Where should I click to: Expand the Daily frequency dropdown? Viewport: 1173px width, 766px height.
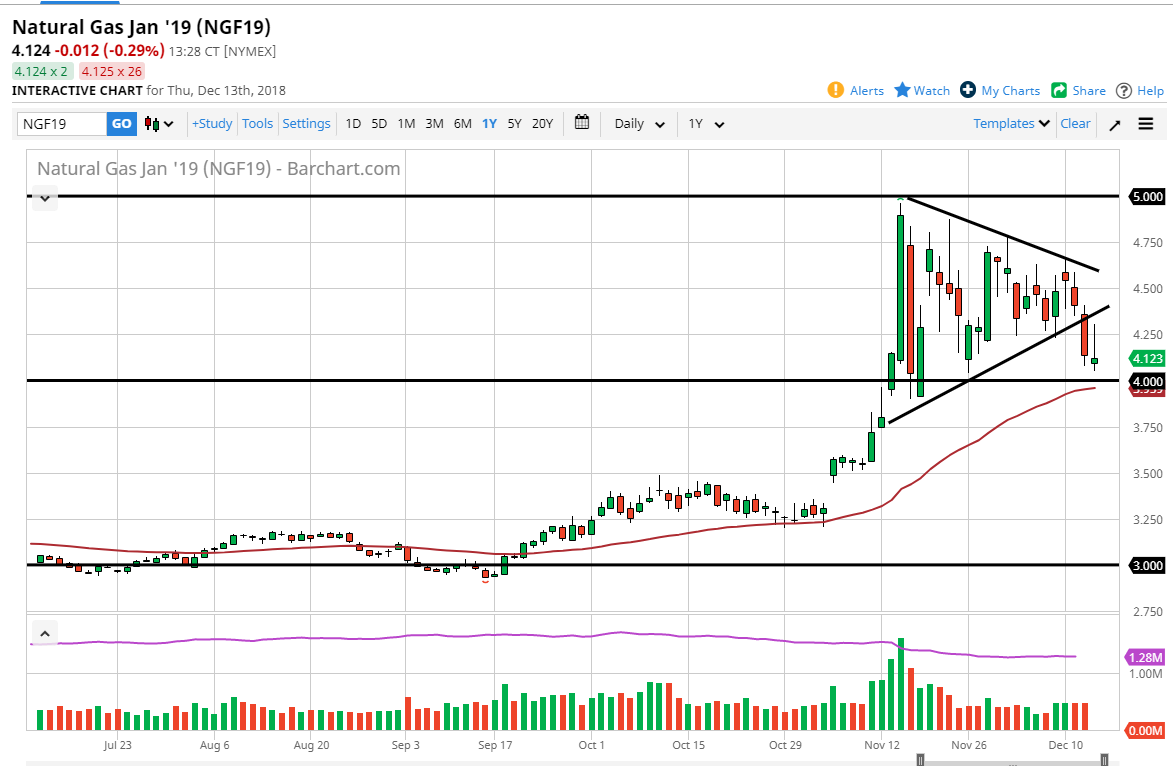pos(639,124)
